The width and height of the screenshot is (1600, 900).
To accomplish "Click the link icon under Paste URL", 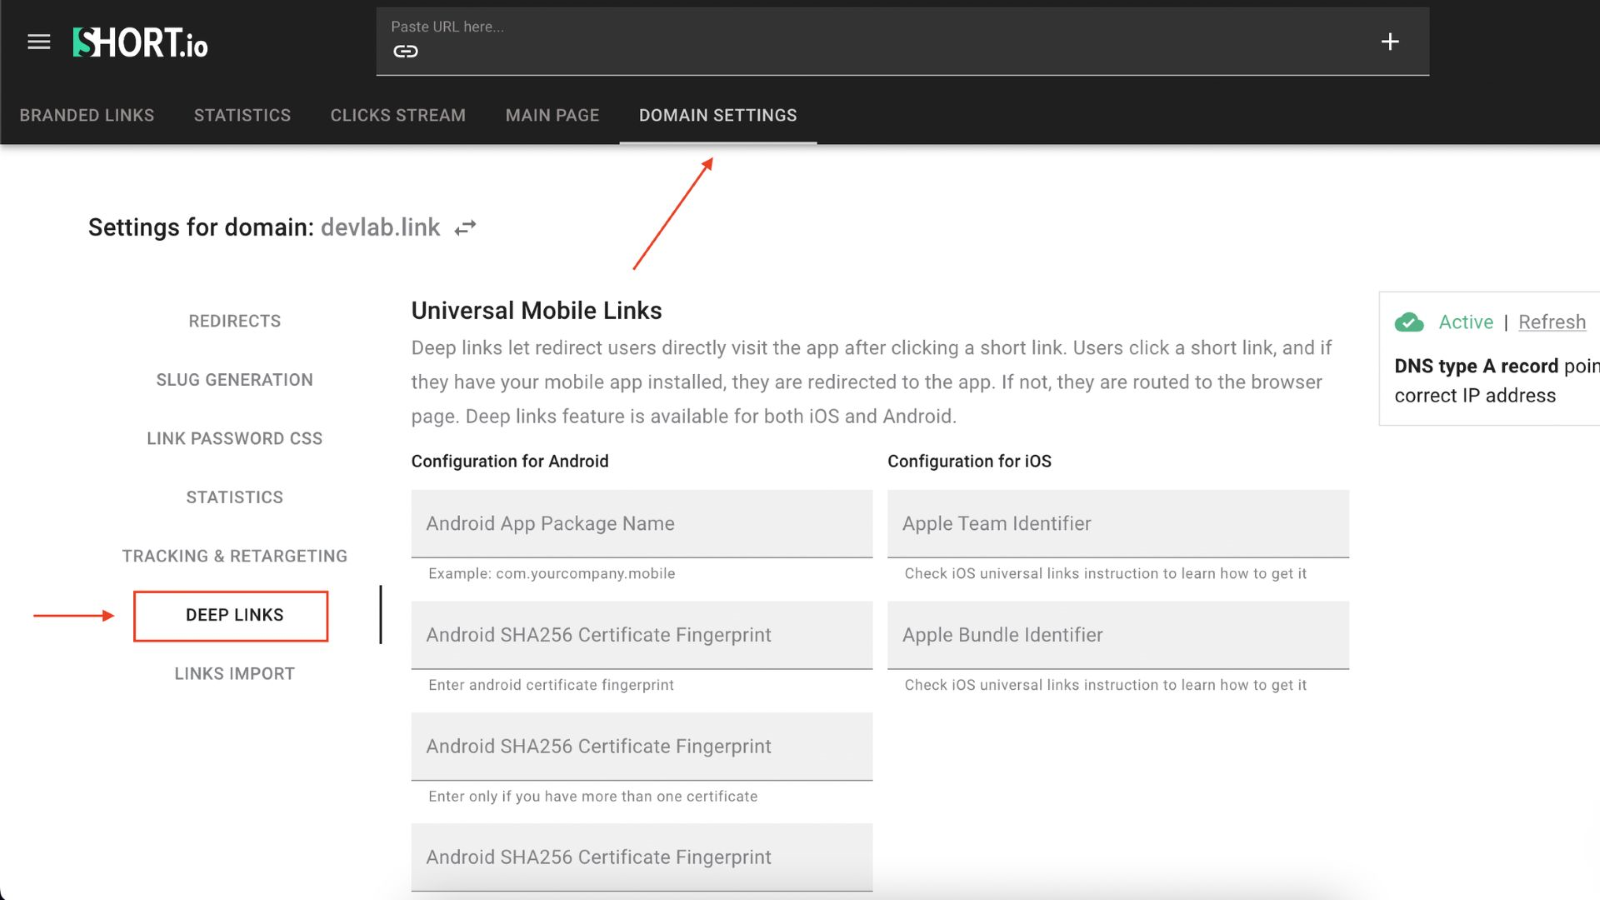I will coord(405,51).
